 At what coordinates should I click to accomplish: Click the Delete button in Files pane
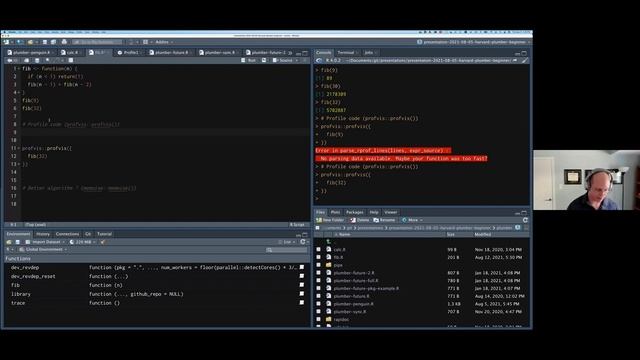pos(360,220)
